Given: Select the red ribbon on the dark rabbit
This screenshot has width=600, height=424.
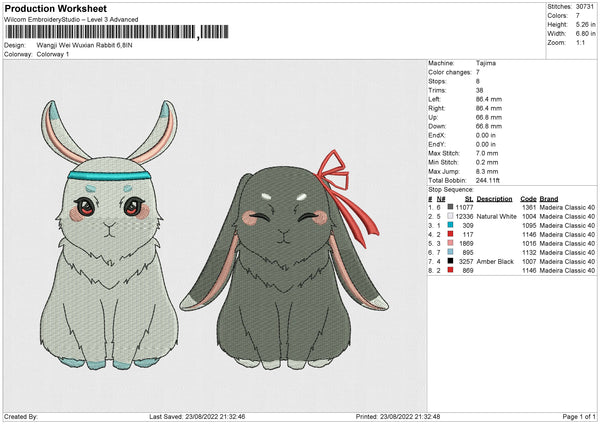Looking at the screenshot, I should 346,197.
